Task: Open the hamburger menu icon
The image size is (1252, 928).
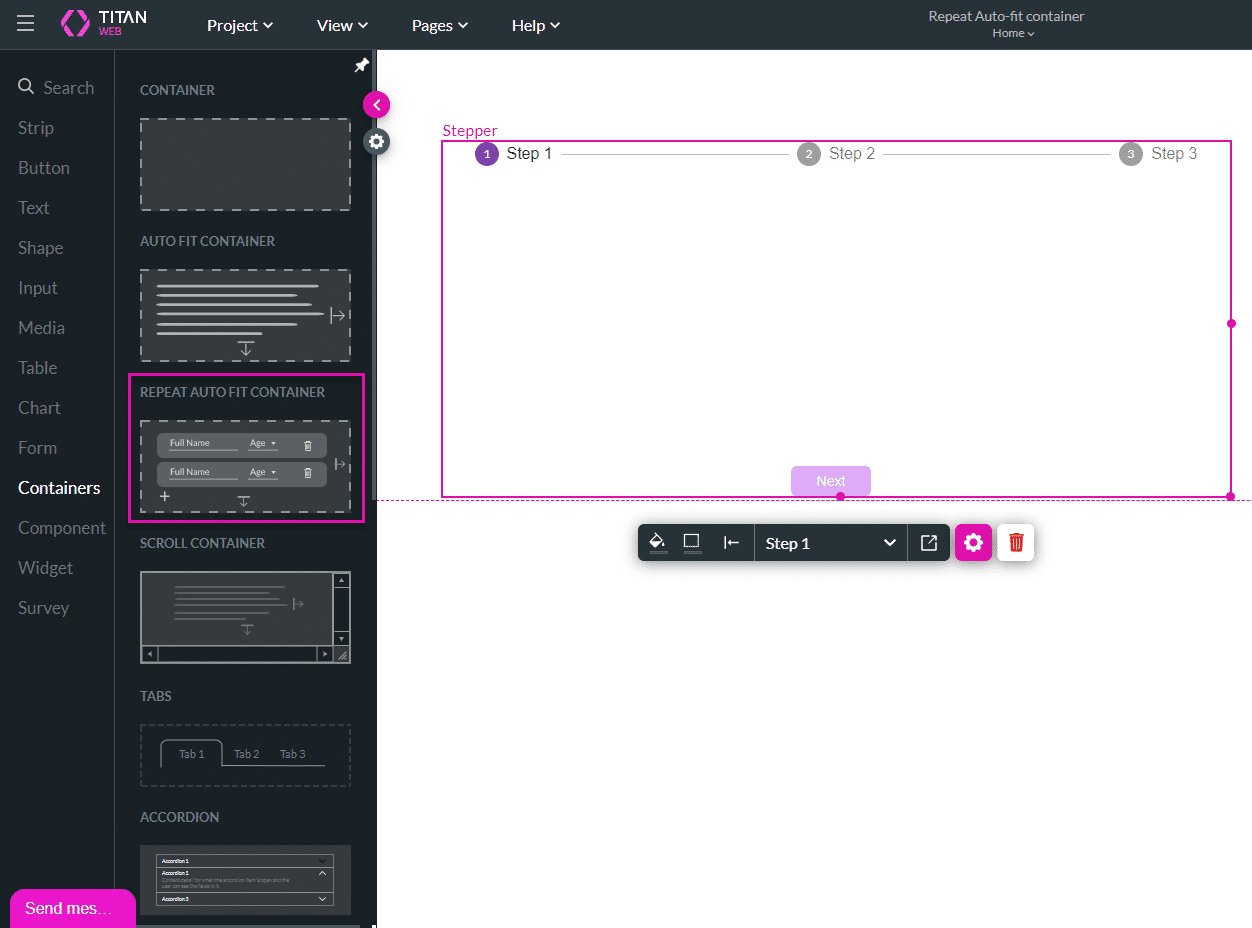Action: (26, 24)
